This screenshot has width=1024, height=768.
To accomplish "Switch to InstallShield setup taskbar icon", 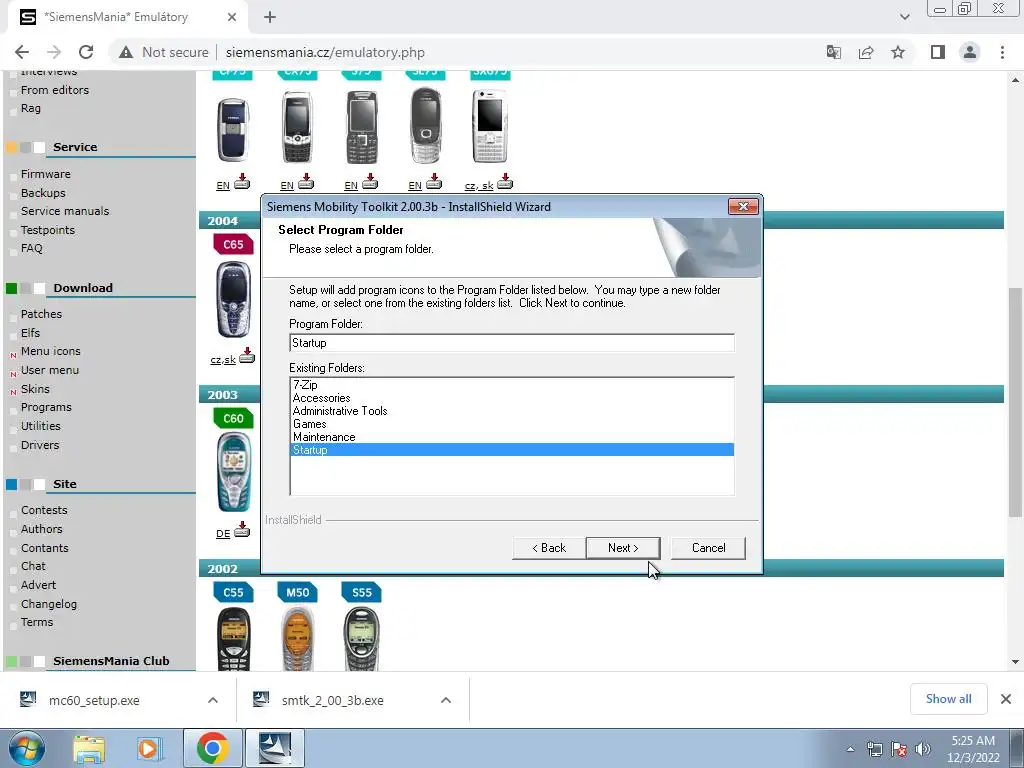I will pos(274,748).
